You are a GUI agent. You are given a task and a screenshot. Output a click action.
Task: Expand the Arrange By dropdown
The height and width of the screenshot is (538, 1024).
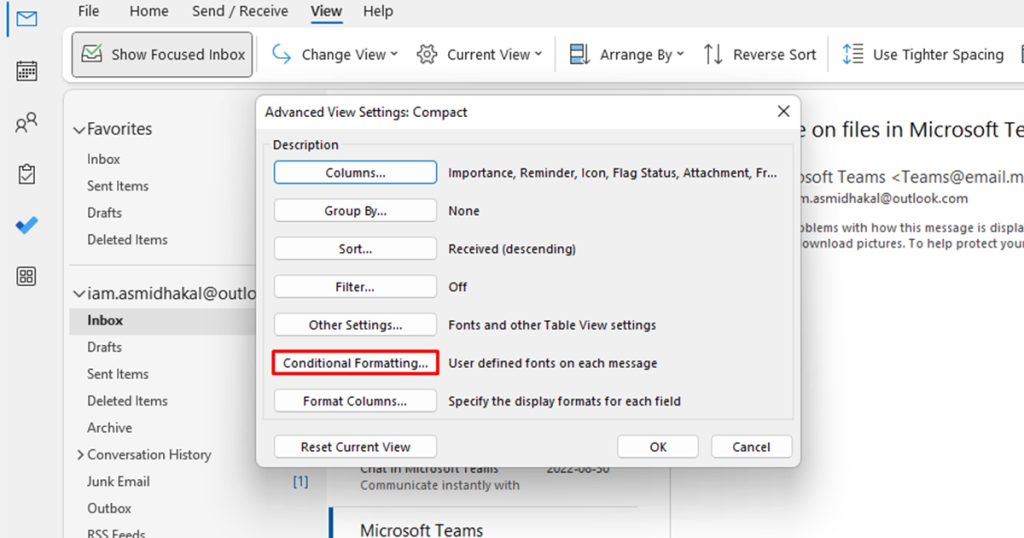[x=627, y=55]
